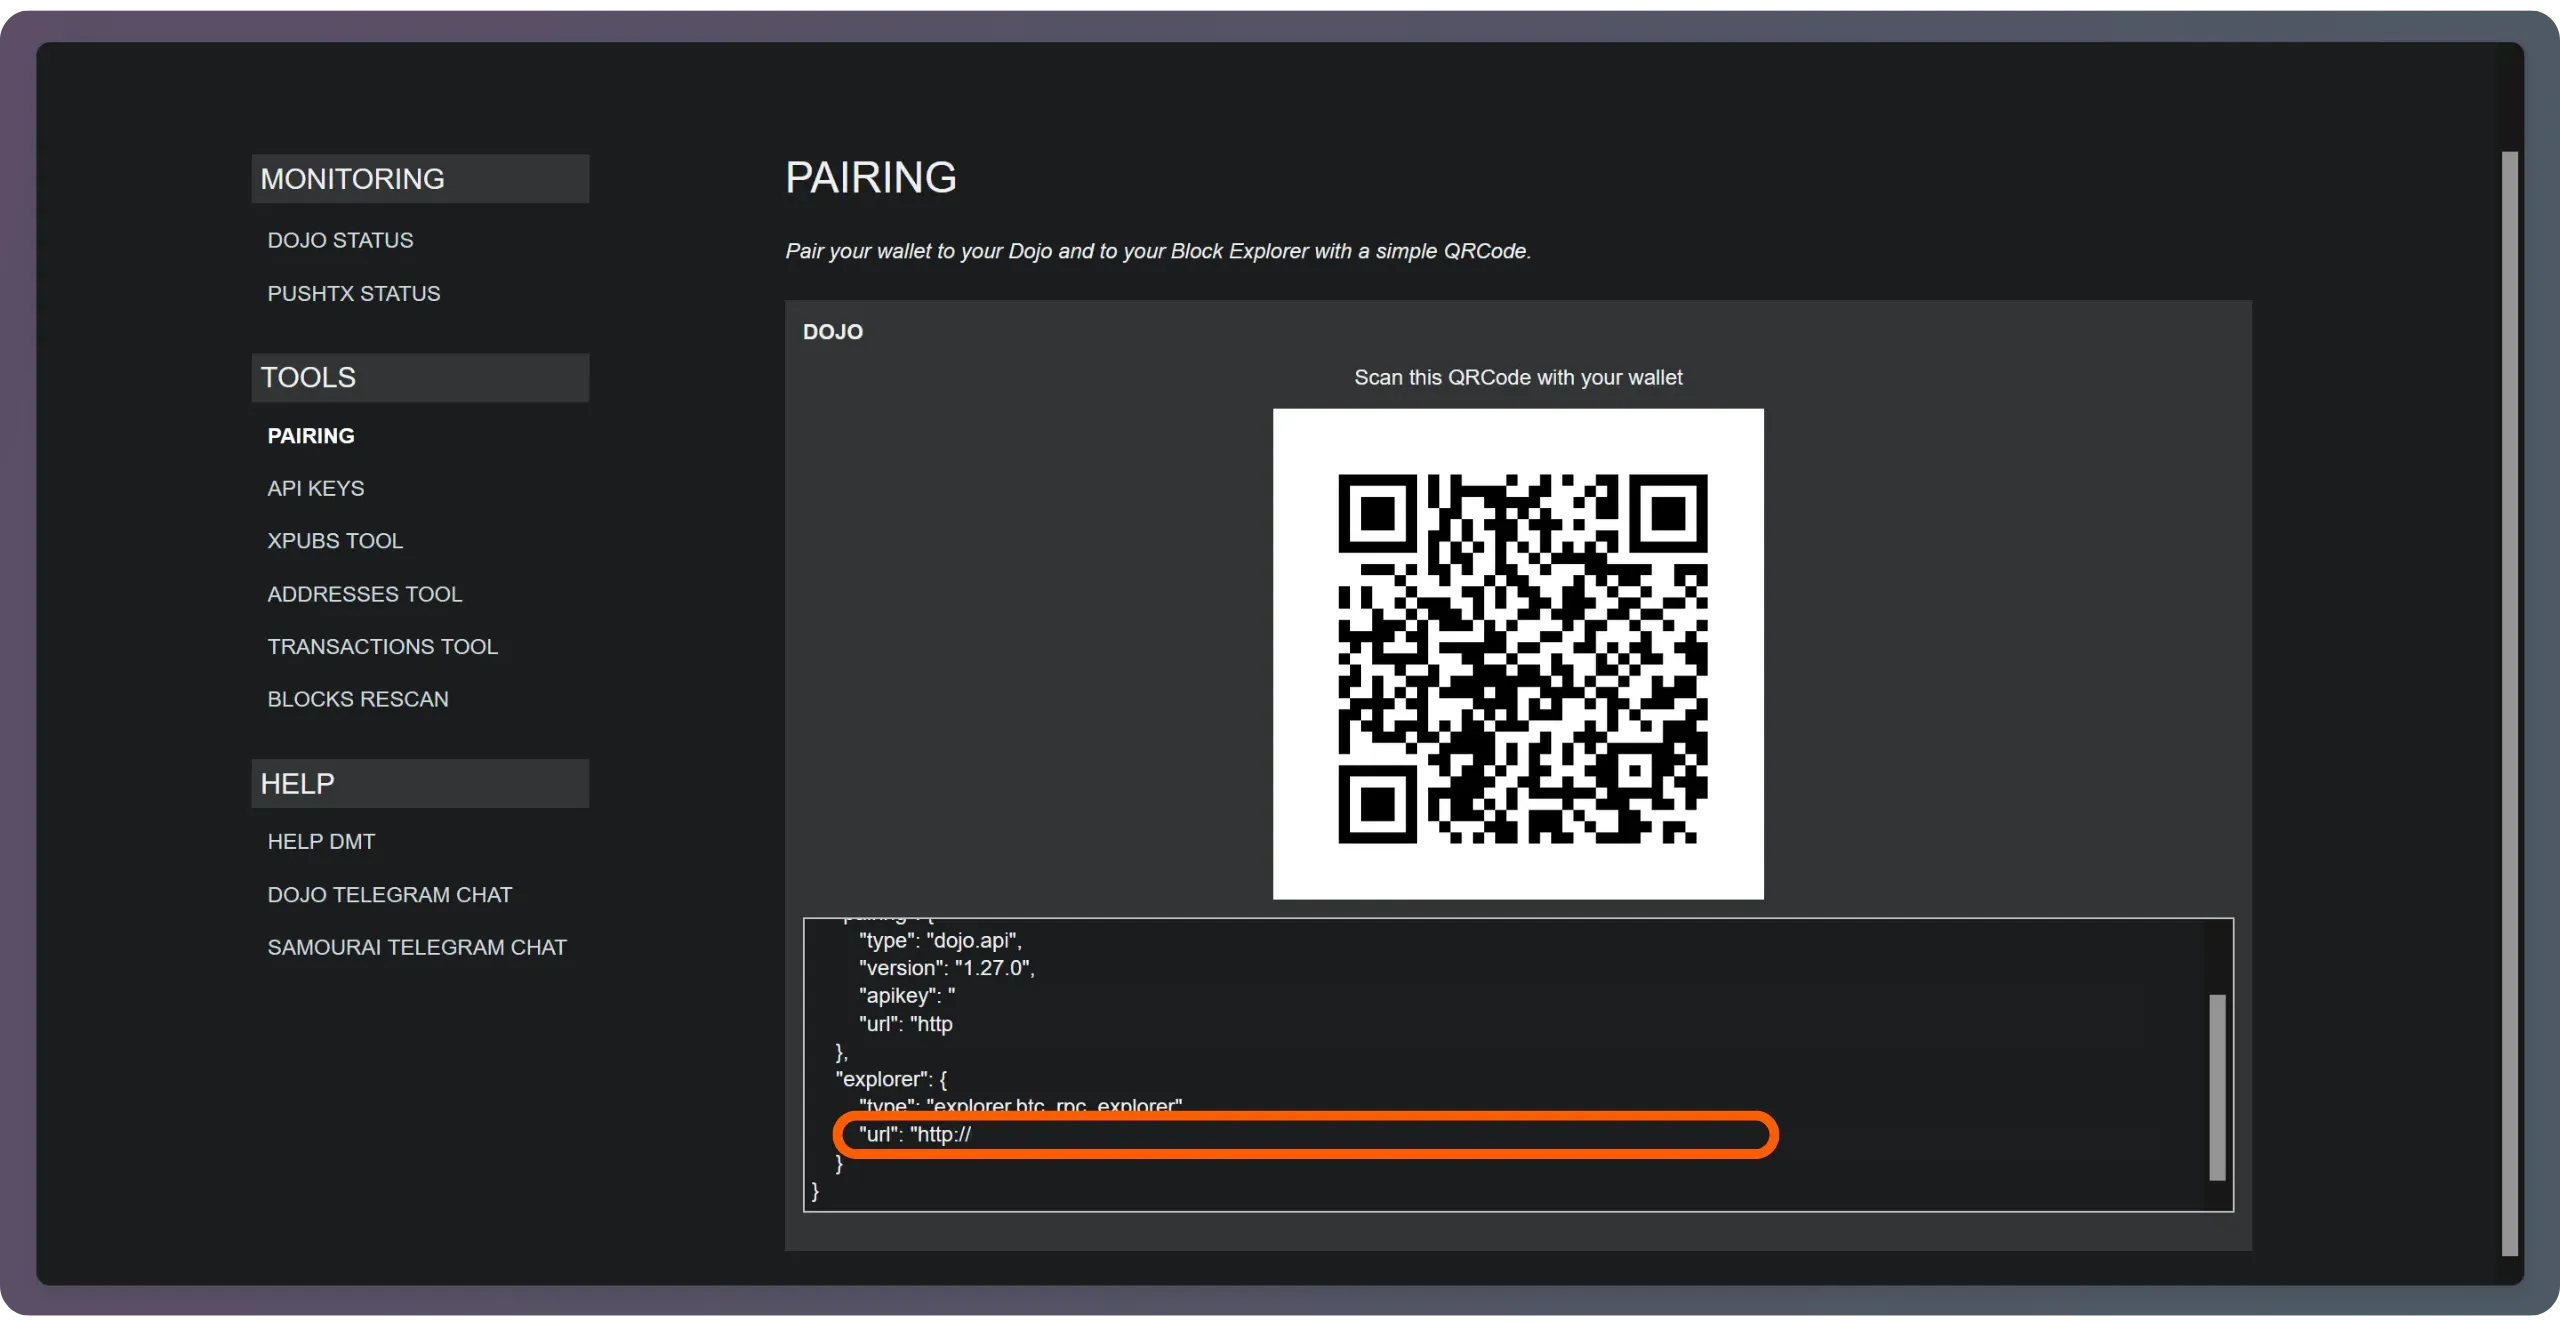Open the Samourai Telegram Chat link
This screenshot has width=2560, height=1326.
pyautogui.click(x=416, y=947)
